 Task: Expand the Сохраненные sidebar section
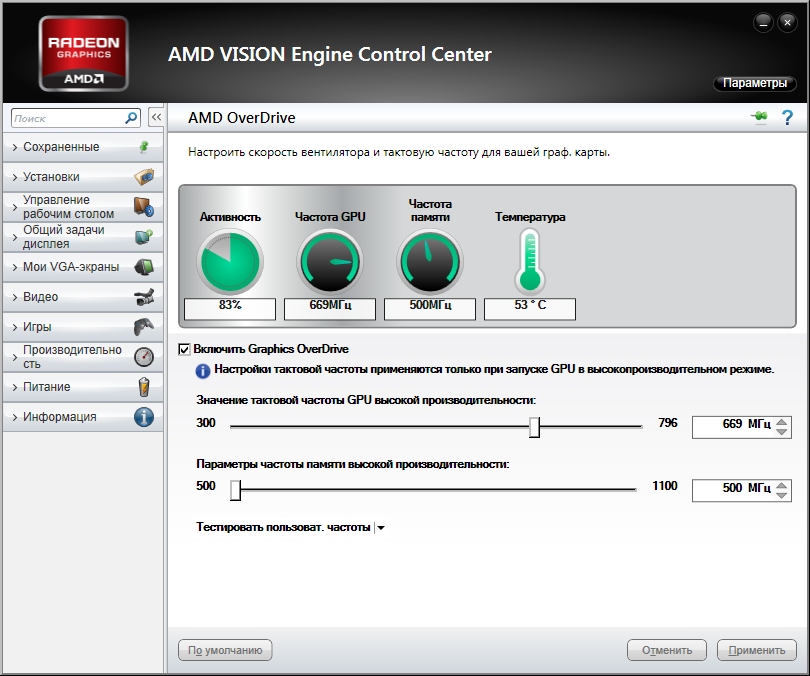(14, 147)
